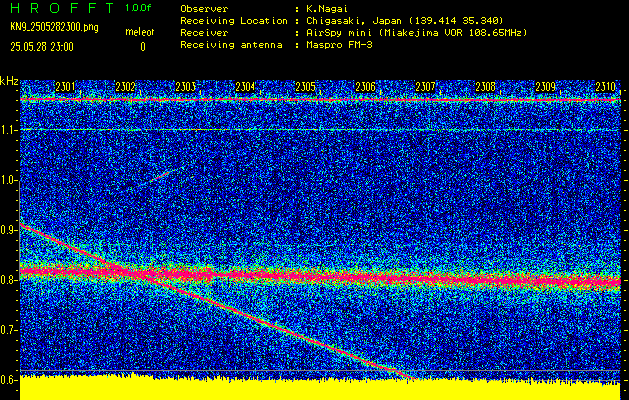Click time marker 2308
Image resolution: width=629 pixels, height=400 pixels.
click(485, 86)
